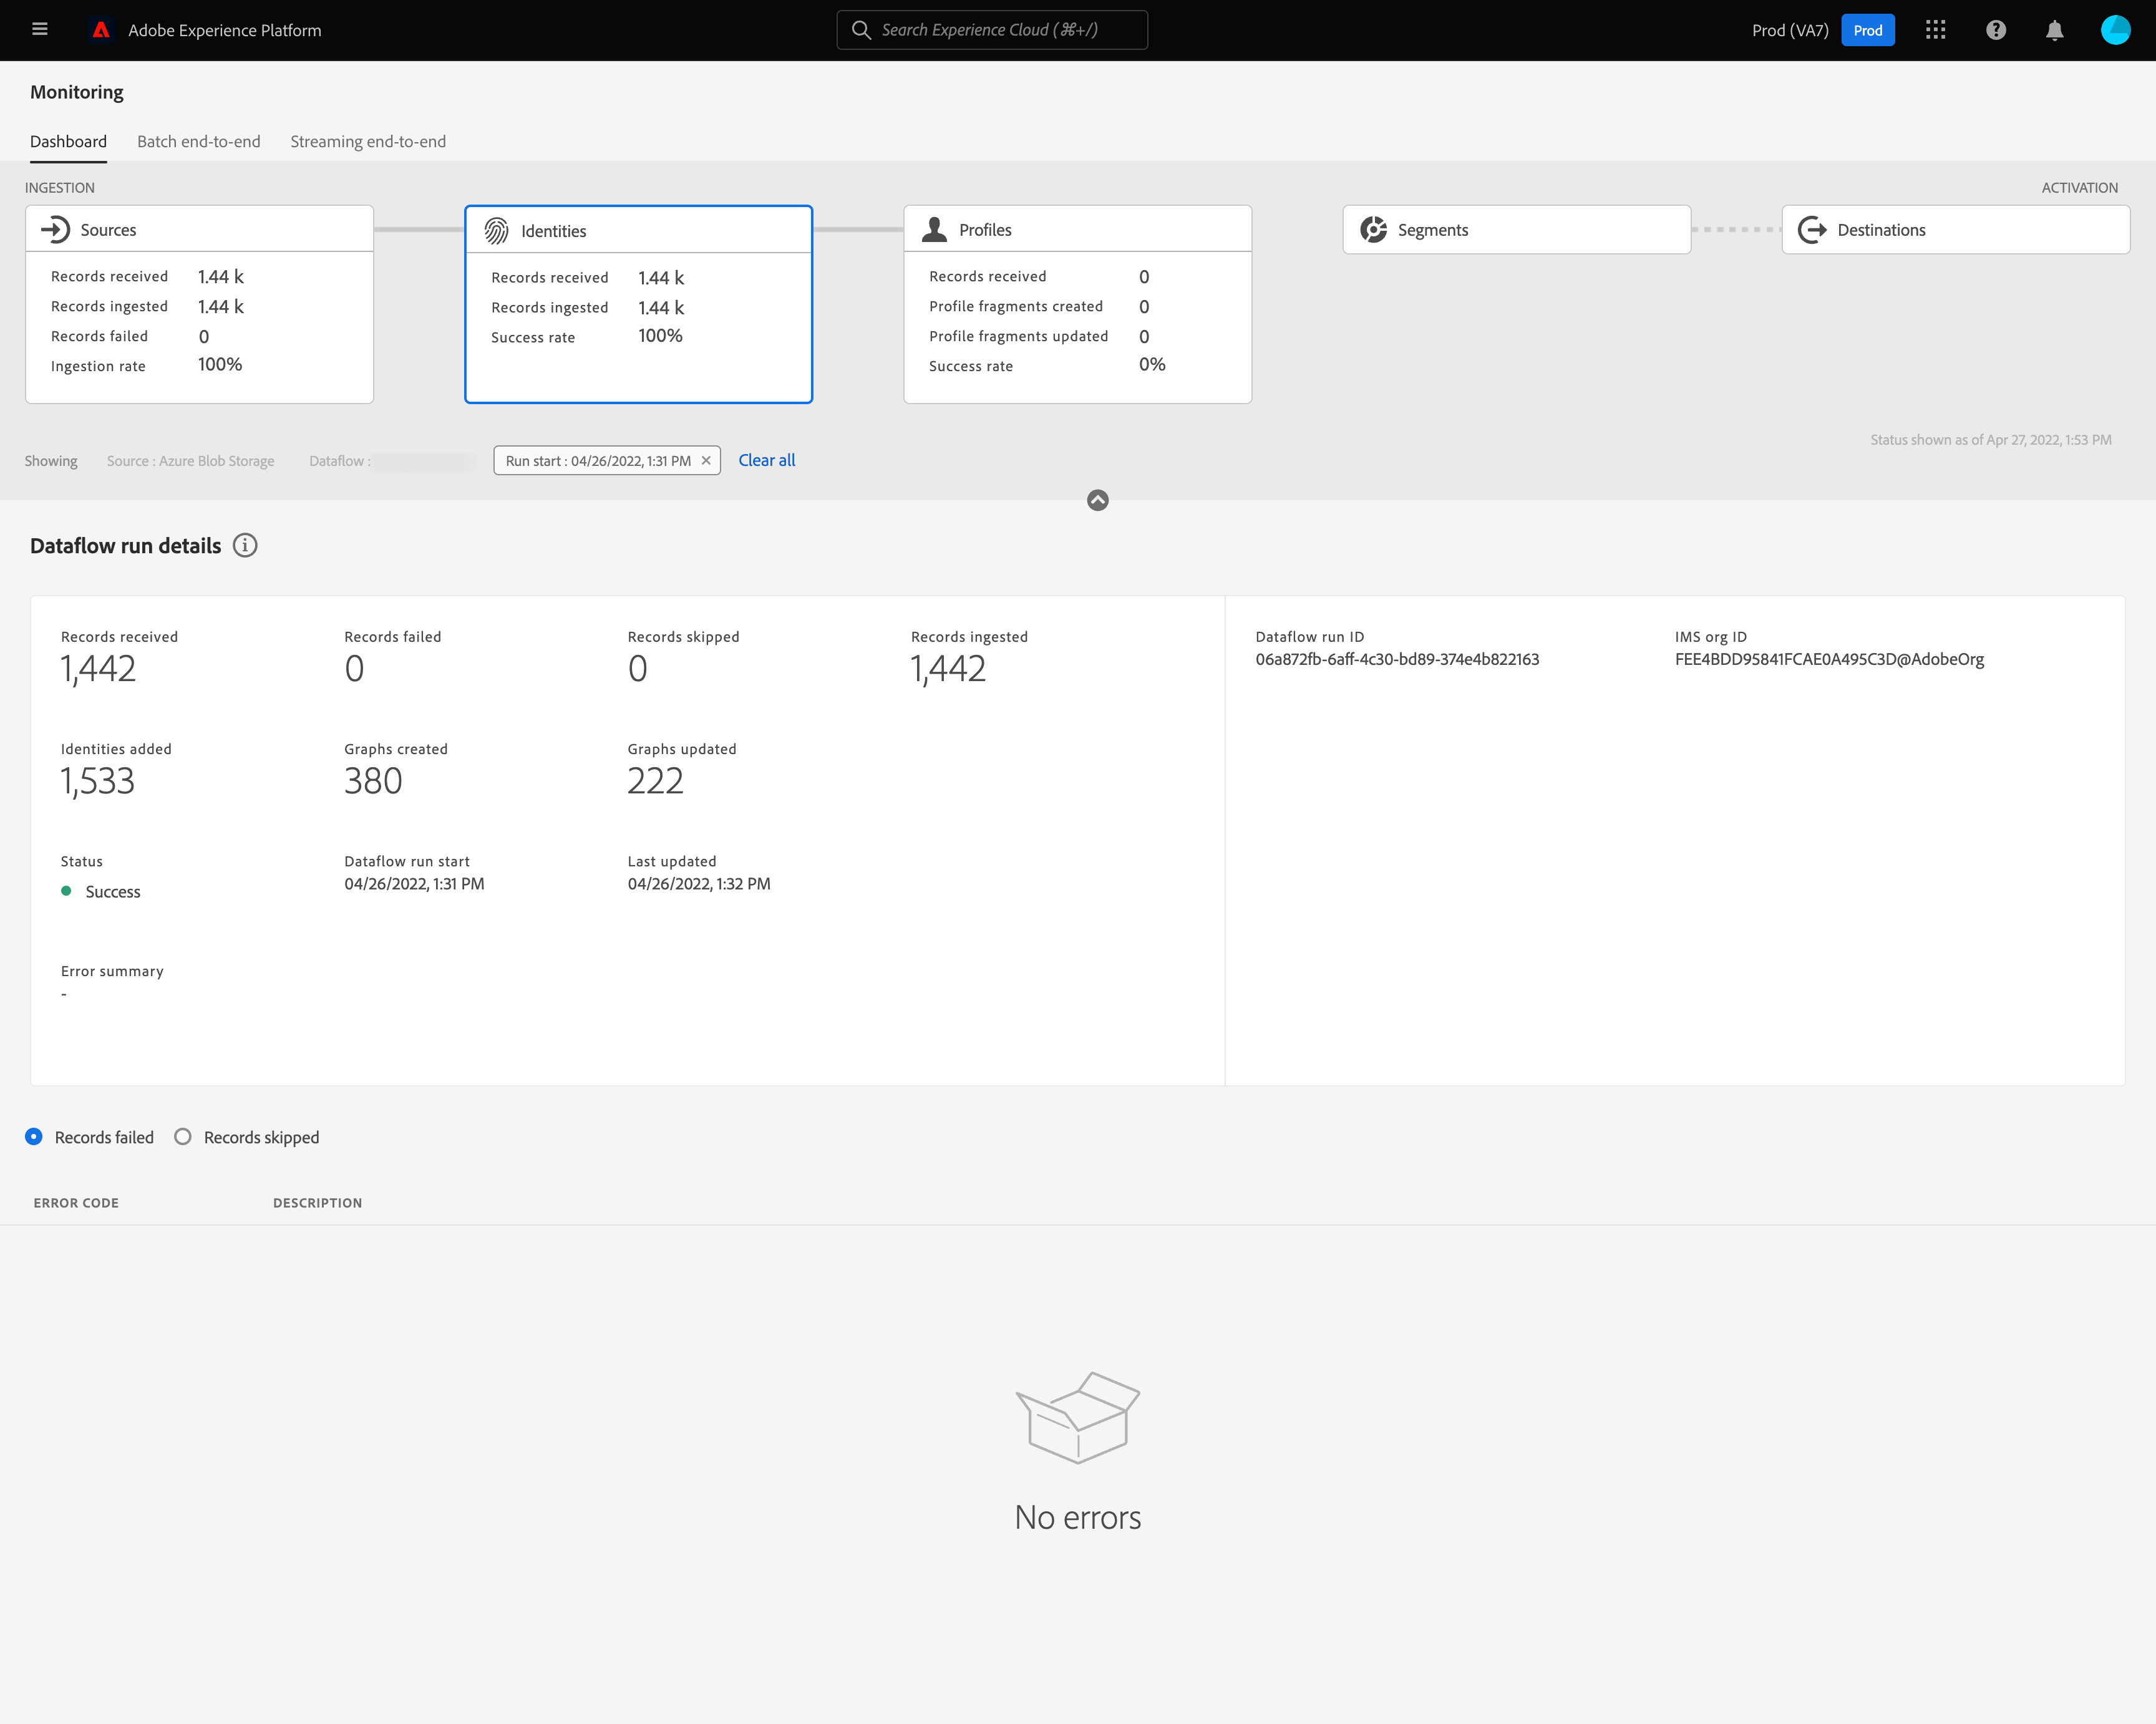This screenshot has height=1724, width=2156.
Task: Select the Profiles card
Action: (1077, 304)
